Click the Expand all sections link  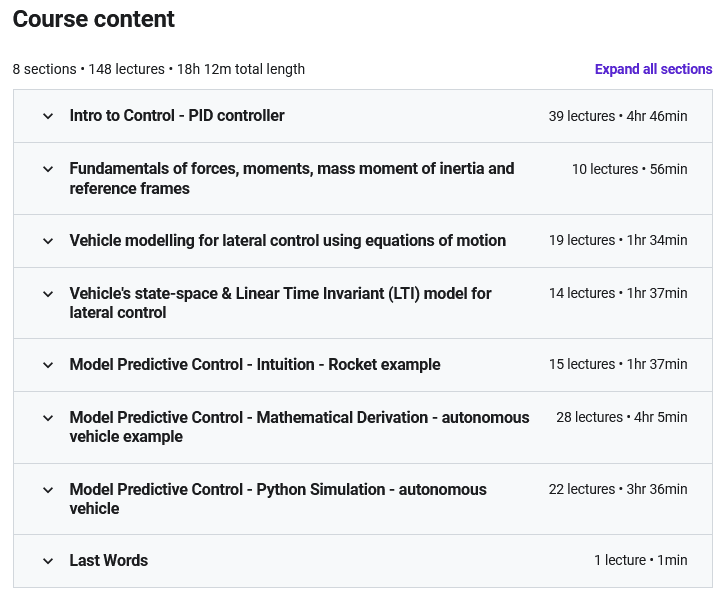pyautogui.click(x=653, y=69)
